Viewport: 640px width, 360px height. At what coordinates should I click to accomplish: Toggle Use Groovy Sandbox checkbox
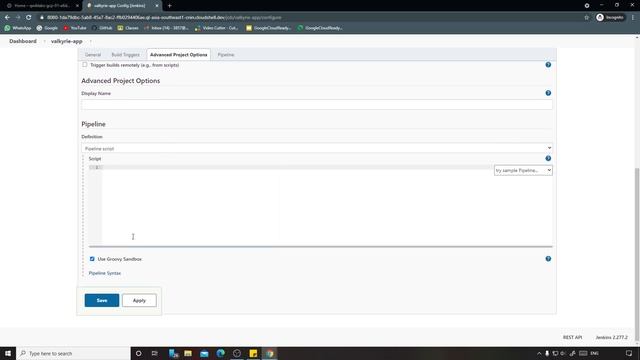click(92, 259)
